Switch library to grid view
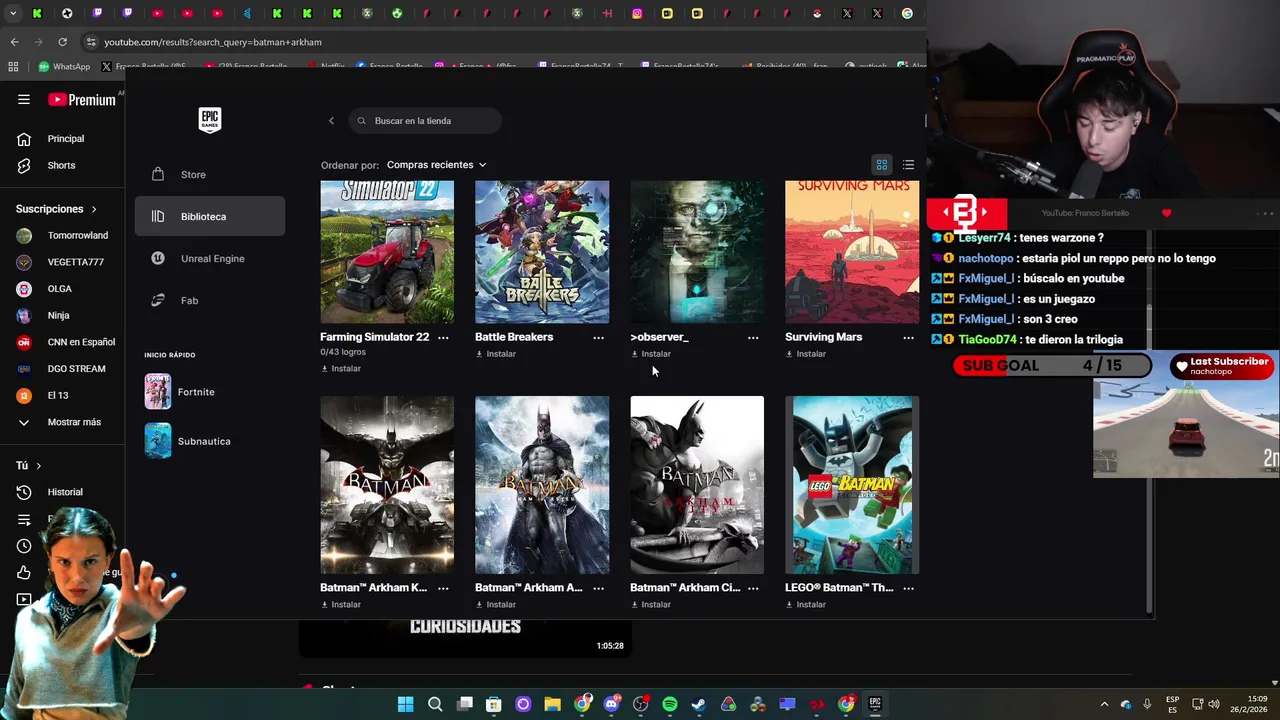The width and height of the screenshot is (1280, 720). tap(882, 165)
